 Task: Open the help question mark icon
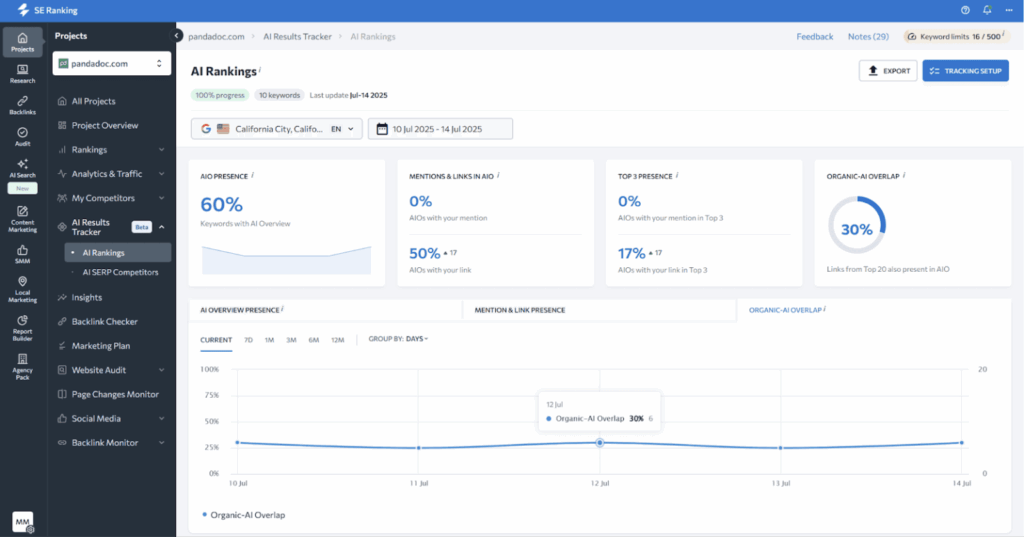tap(965, 10)
